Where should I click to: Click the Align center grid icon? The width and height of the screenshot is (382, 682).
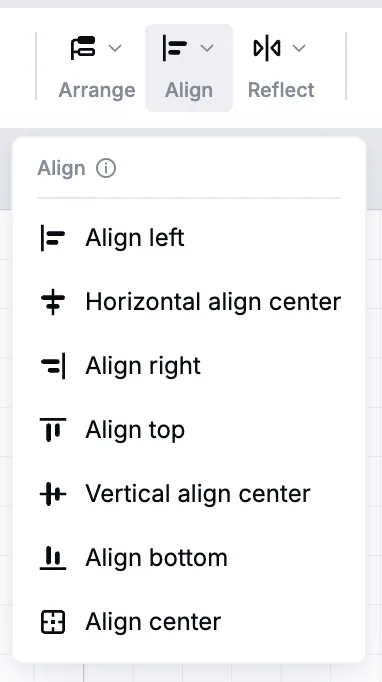coord(53,622)
